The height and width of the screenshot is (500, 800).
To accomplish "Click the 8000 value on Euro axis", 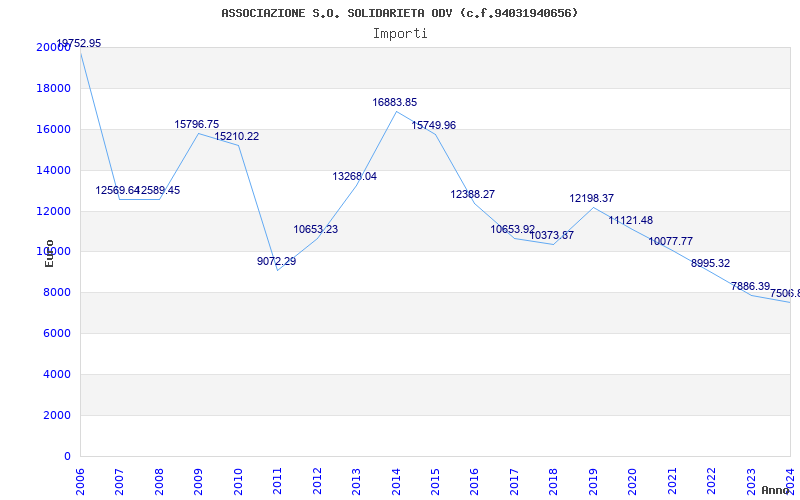I will tap(57, 292).
